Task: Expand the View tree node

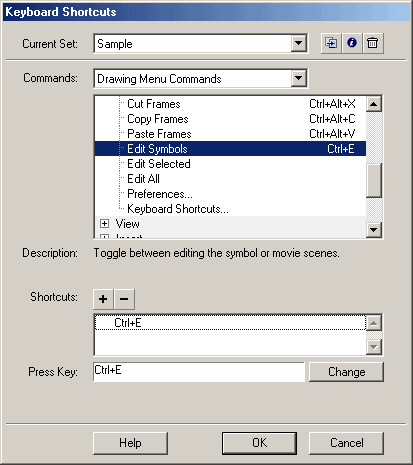Action: point(104,223)
